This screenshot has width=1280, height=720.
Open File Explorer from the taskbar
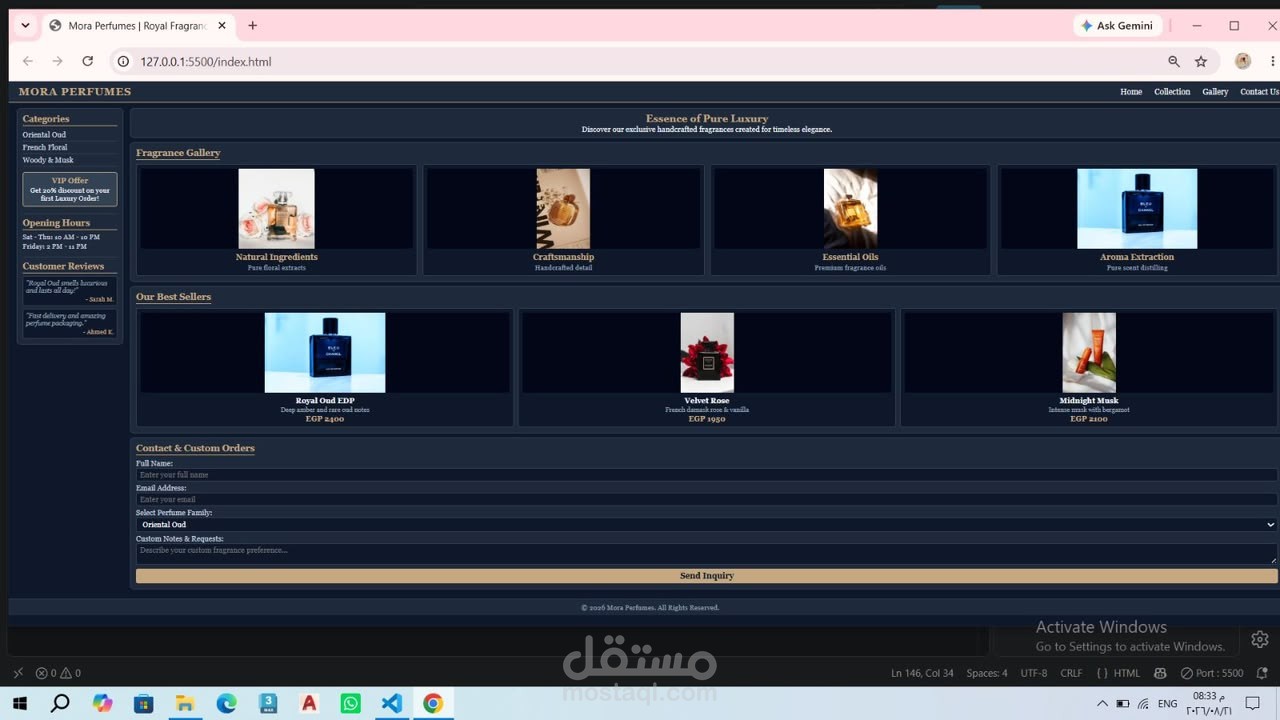[185, 703]
